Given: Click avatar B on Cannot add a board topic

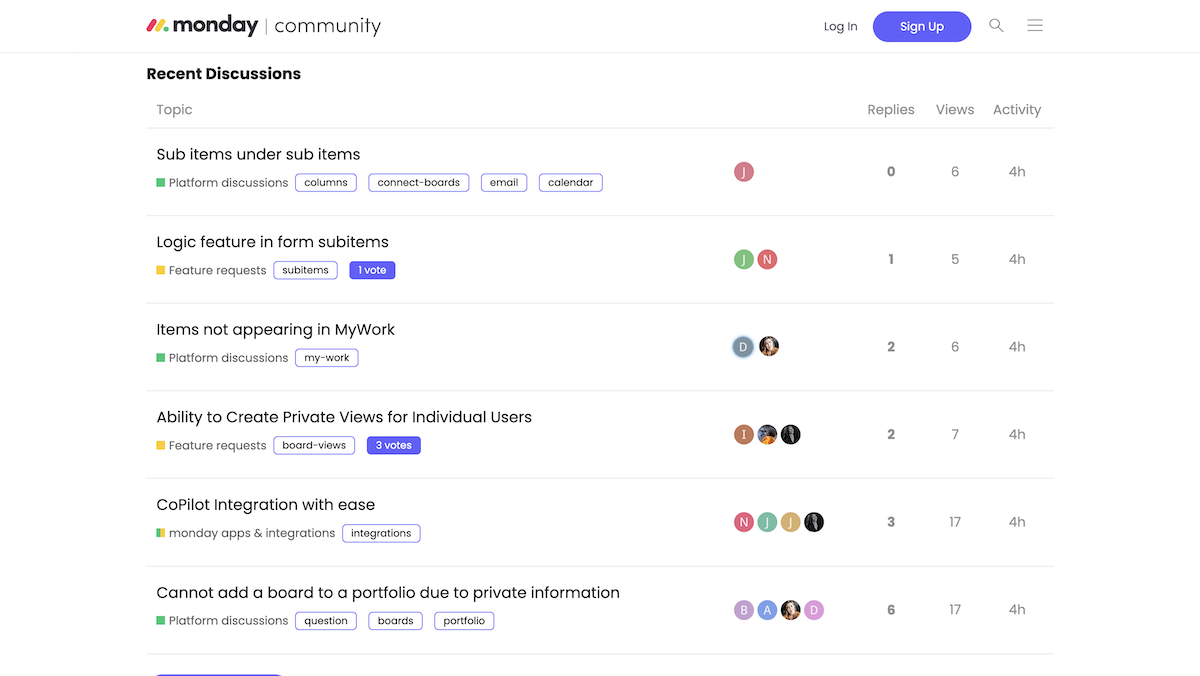Looking at the screenshot, I should (743, 609).
